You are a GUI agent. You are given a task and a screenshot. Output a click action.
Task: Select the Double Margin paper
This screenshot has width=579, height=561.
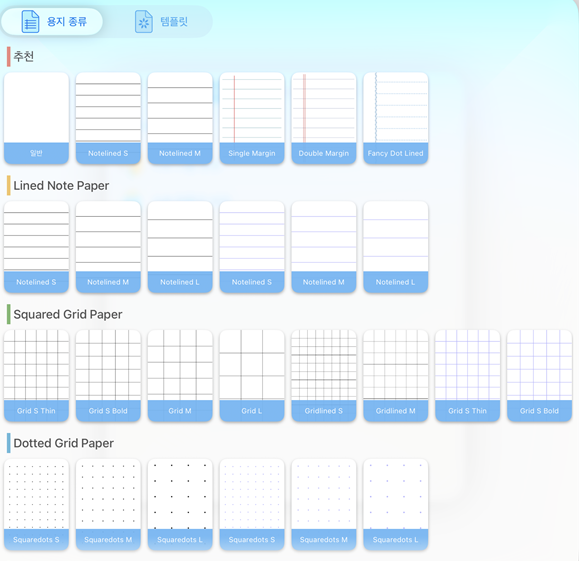pyautogui.click(x=323, y=118)
